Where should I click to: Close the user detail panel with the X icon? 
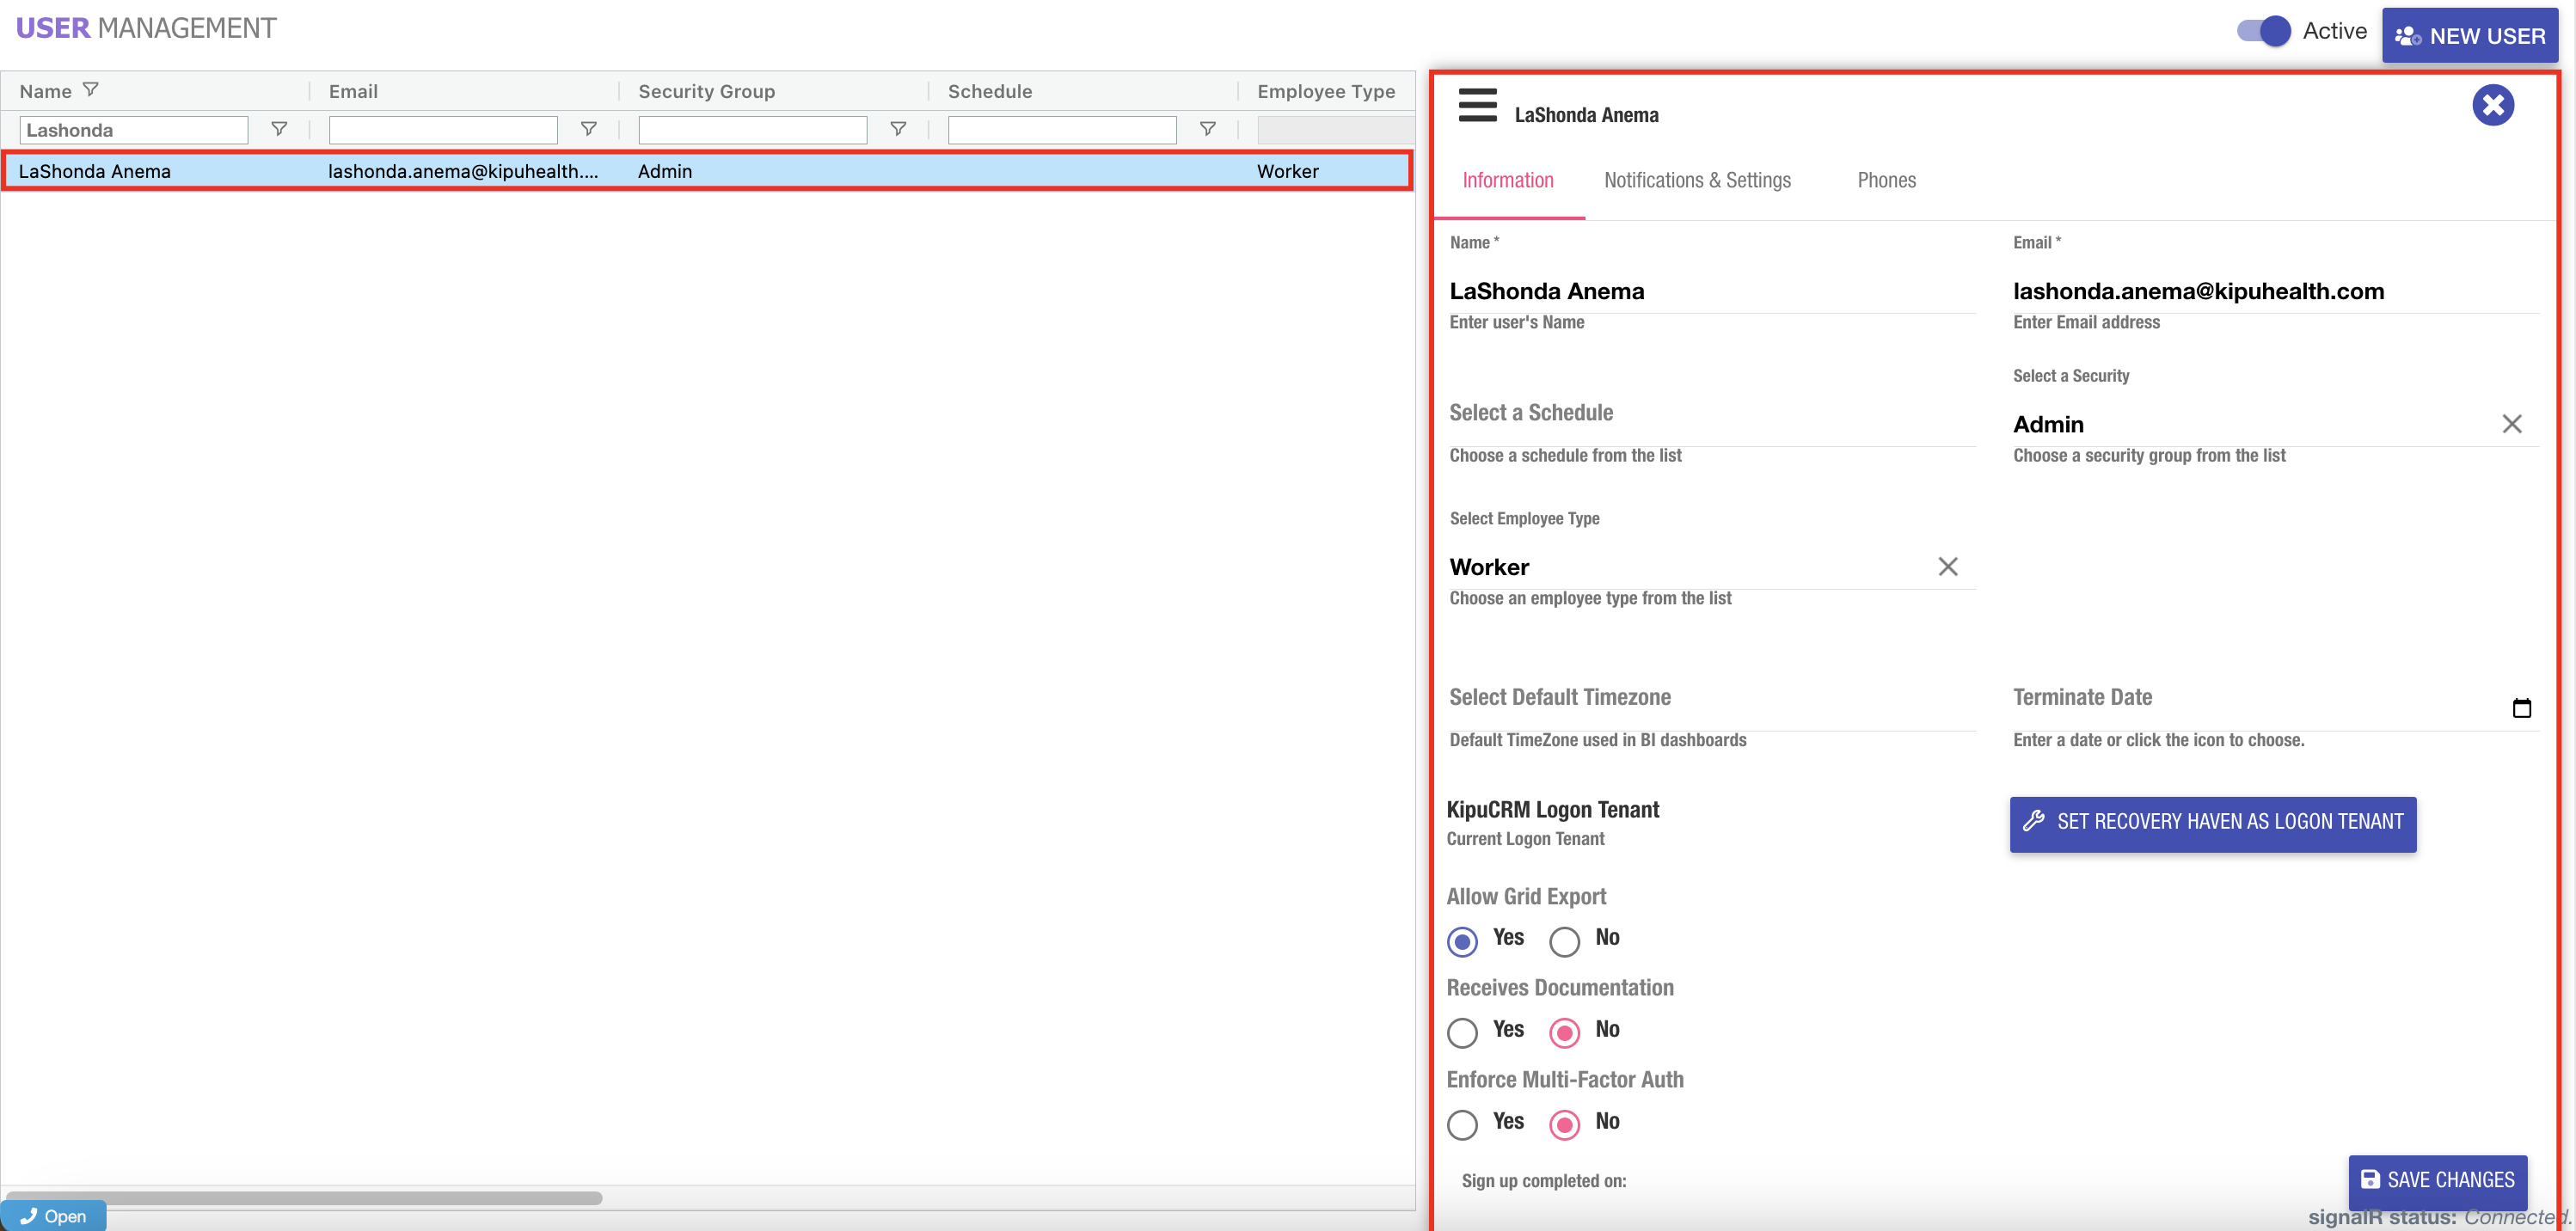coord(2492,105)
